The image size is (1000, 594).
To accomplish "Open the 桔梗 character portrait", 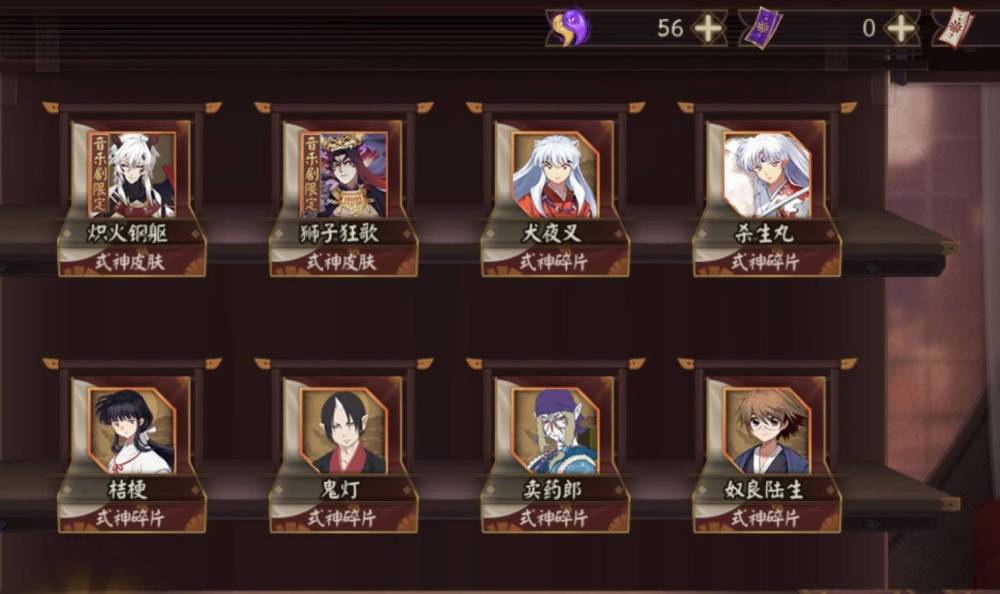I will pyautogui.click(x=132, y=430).
